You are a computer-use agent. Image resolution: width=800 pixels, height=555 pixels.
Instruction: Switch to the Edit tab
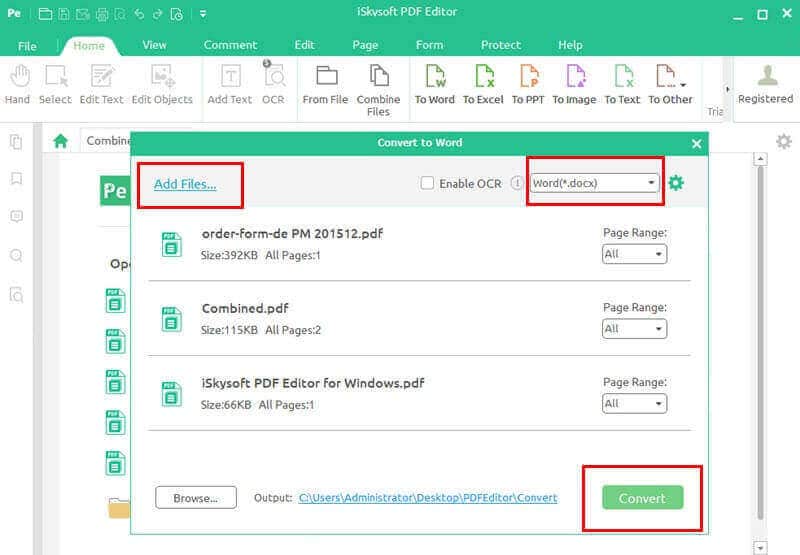pos(304,45)
